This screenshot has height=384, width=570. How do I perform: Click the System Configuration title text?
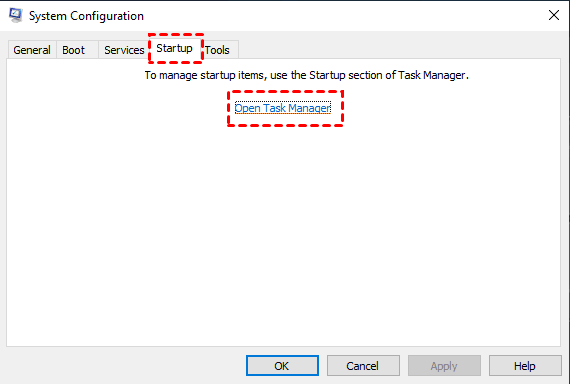point(87,16)
